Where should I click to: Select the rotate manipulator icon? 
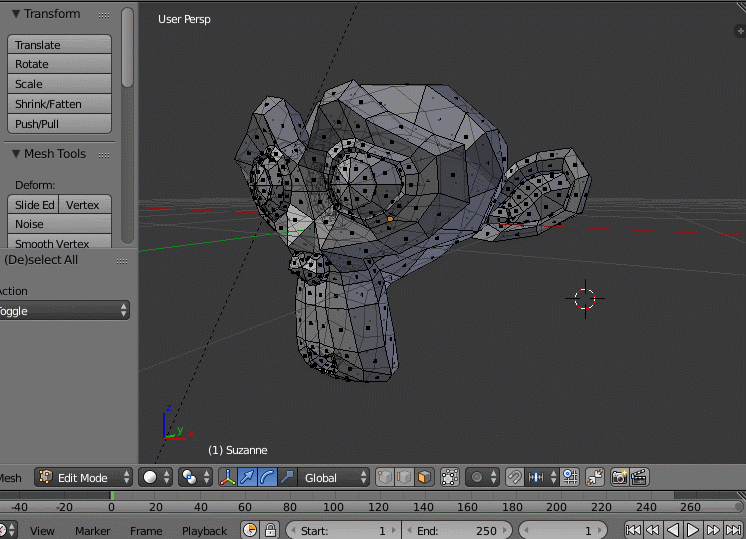pos(267,477)
